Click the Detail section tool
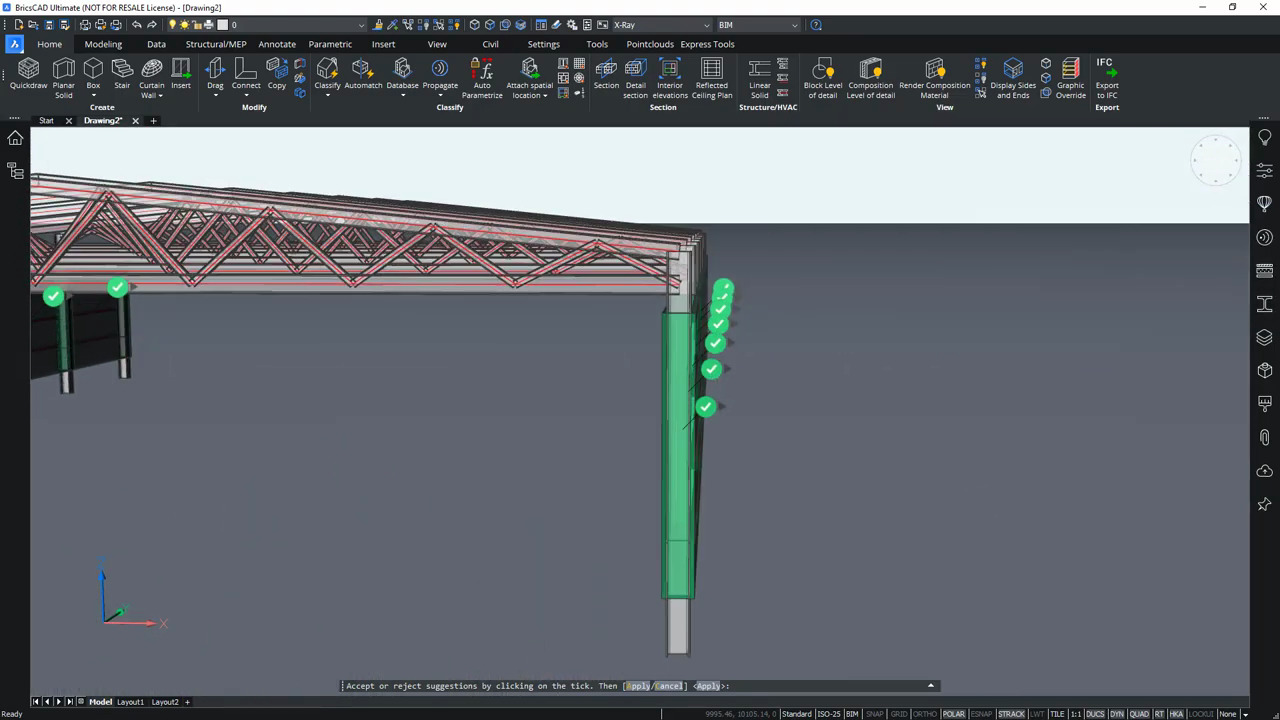1280x720 pixels. tap(636, 78)
